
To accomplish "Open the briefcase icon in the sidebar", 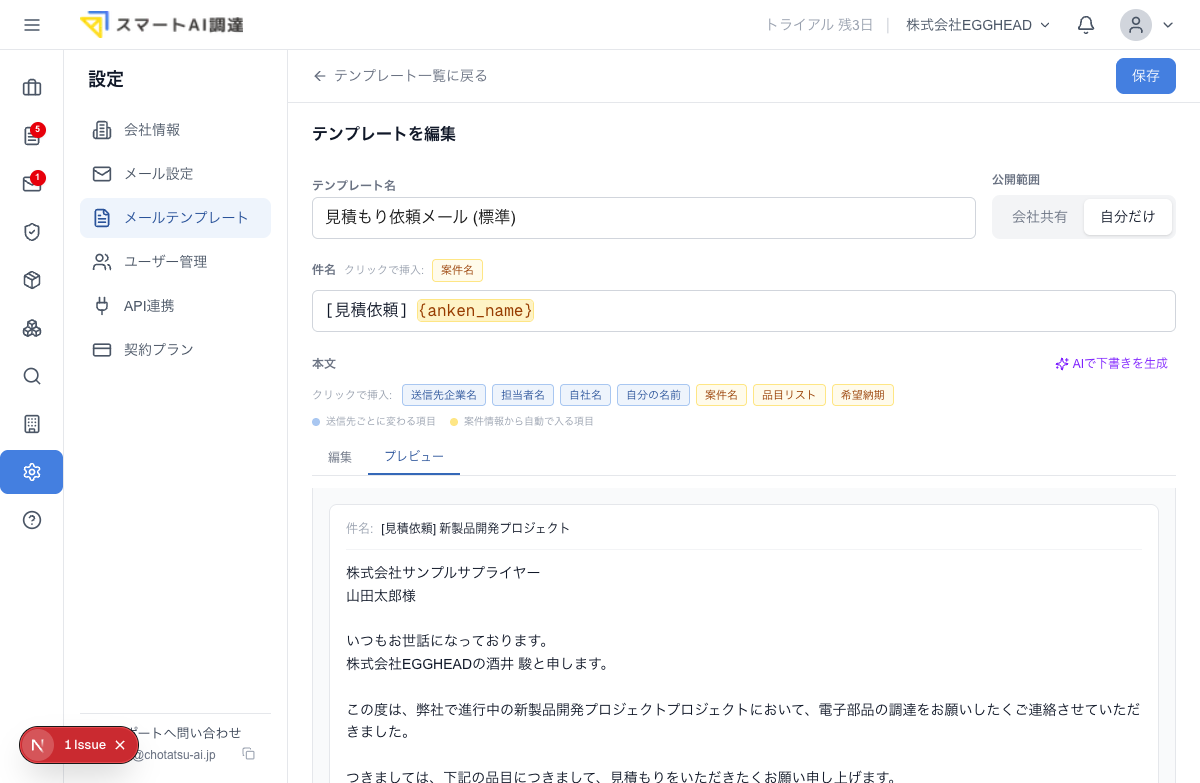I will point(32,88).
